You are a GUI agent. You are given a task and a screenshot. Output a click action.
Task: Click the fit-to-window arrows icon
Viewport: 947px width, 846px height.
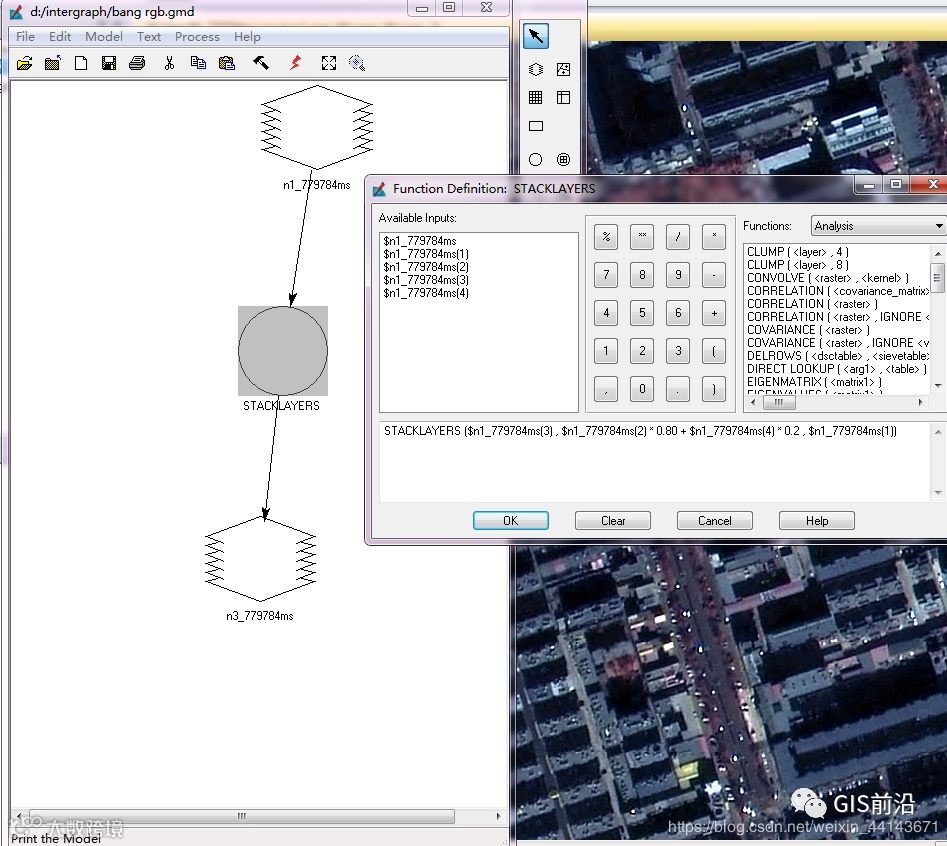pyautogui.click(x=329, y=63)
